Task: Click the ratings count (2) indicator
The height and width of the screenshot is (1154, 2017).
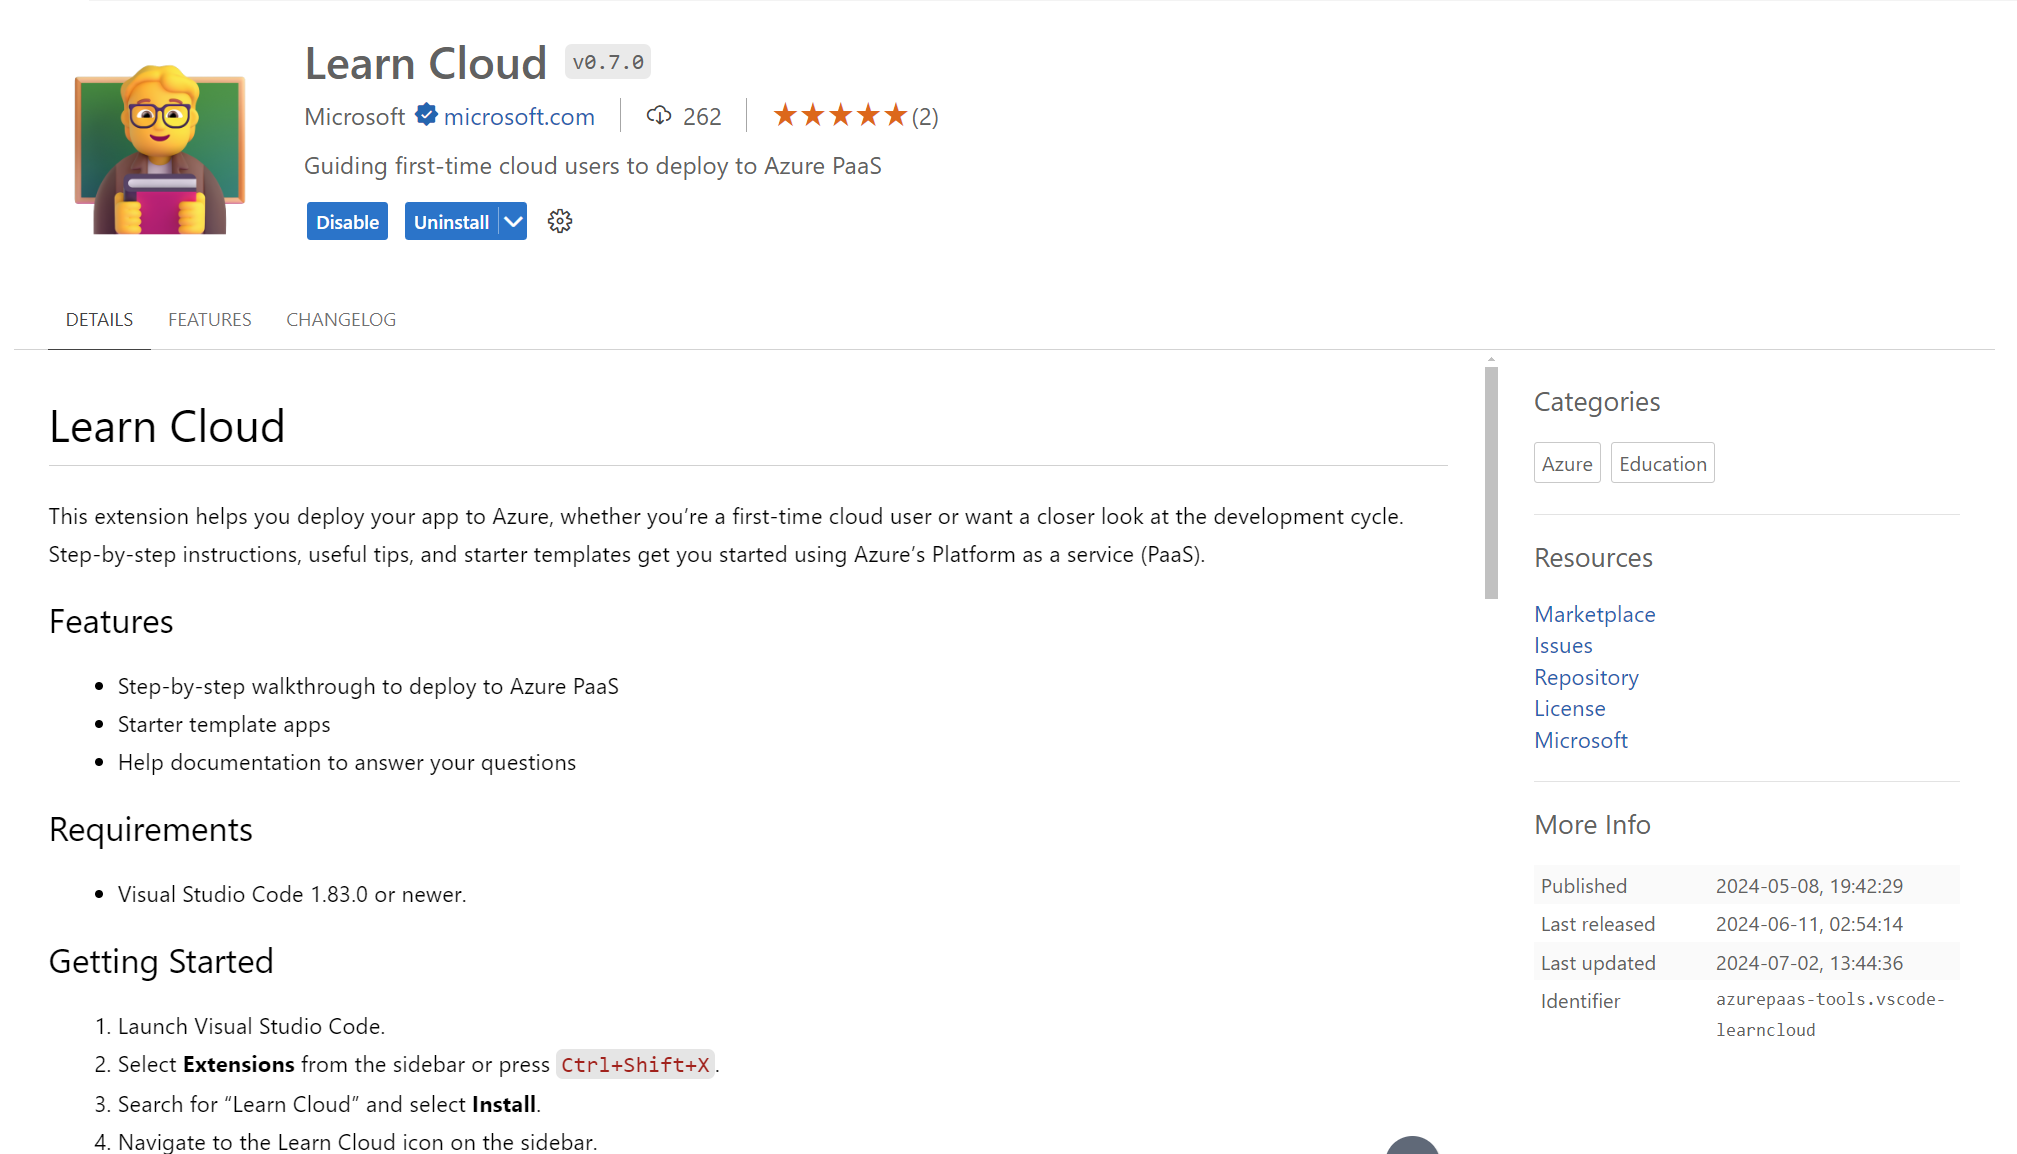Action: (925, 116)
